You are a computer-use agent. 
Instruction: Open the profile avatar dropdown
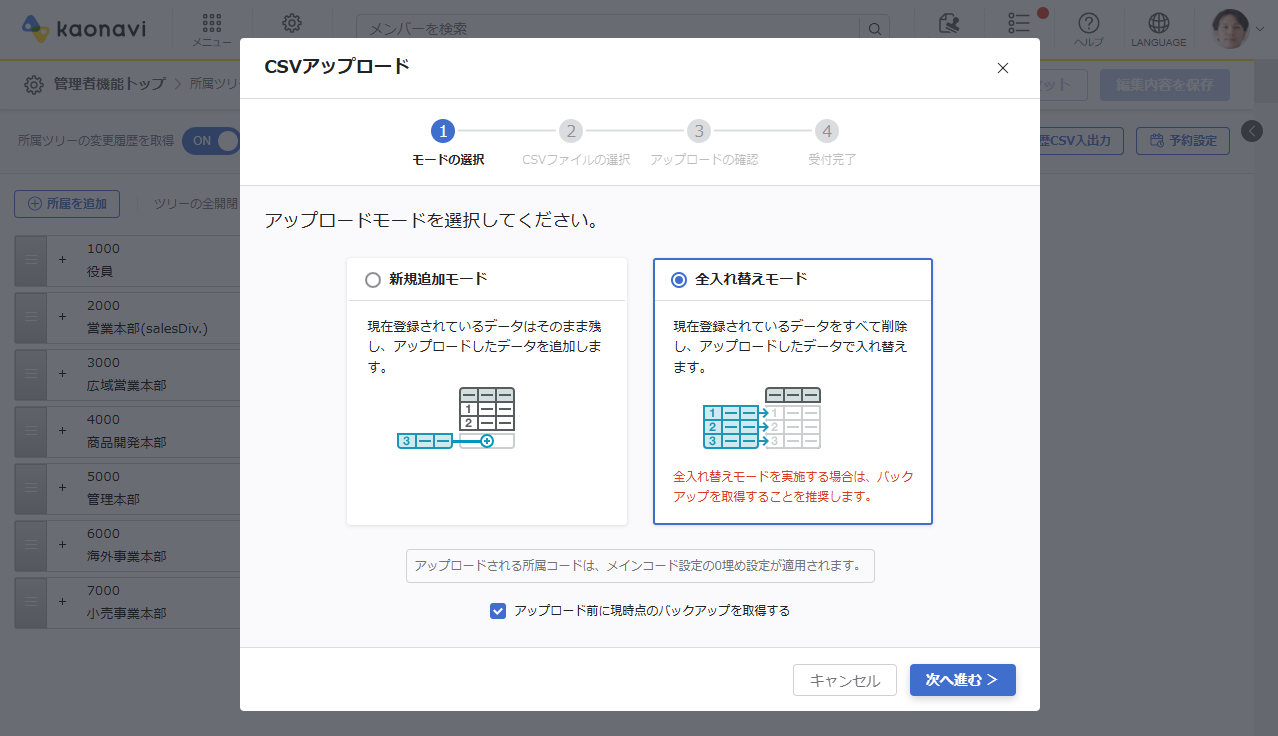1233,29
